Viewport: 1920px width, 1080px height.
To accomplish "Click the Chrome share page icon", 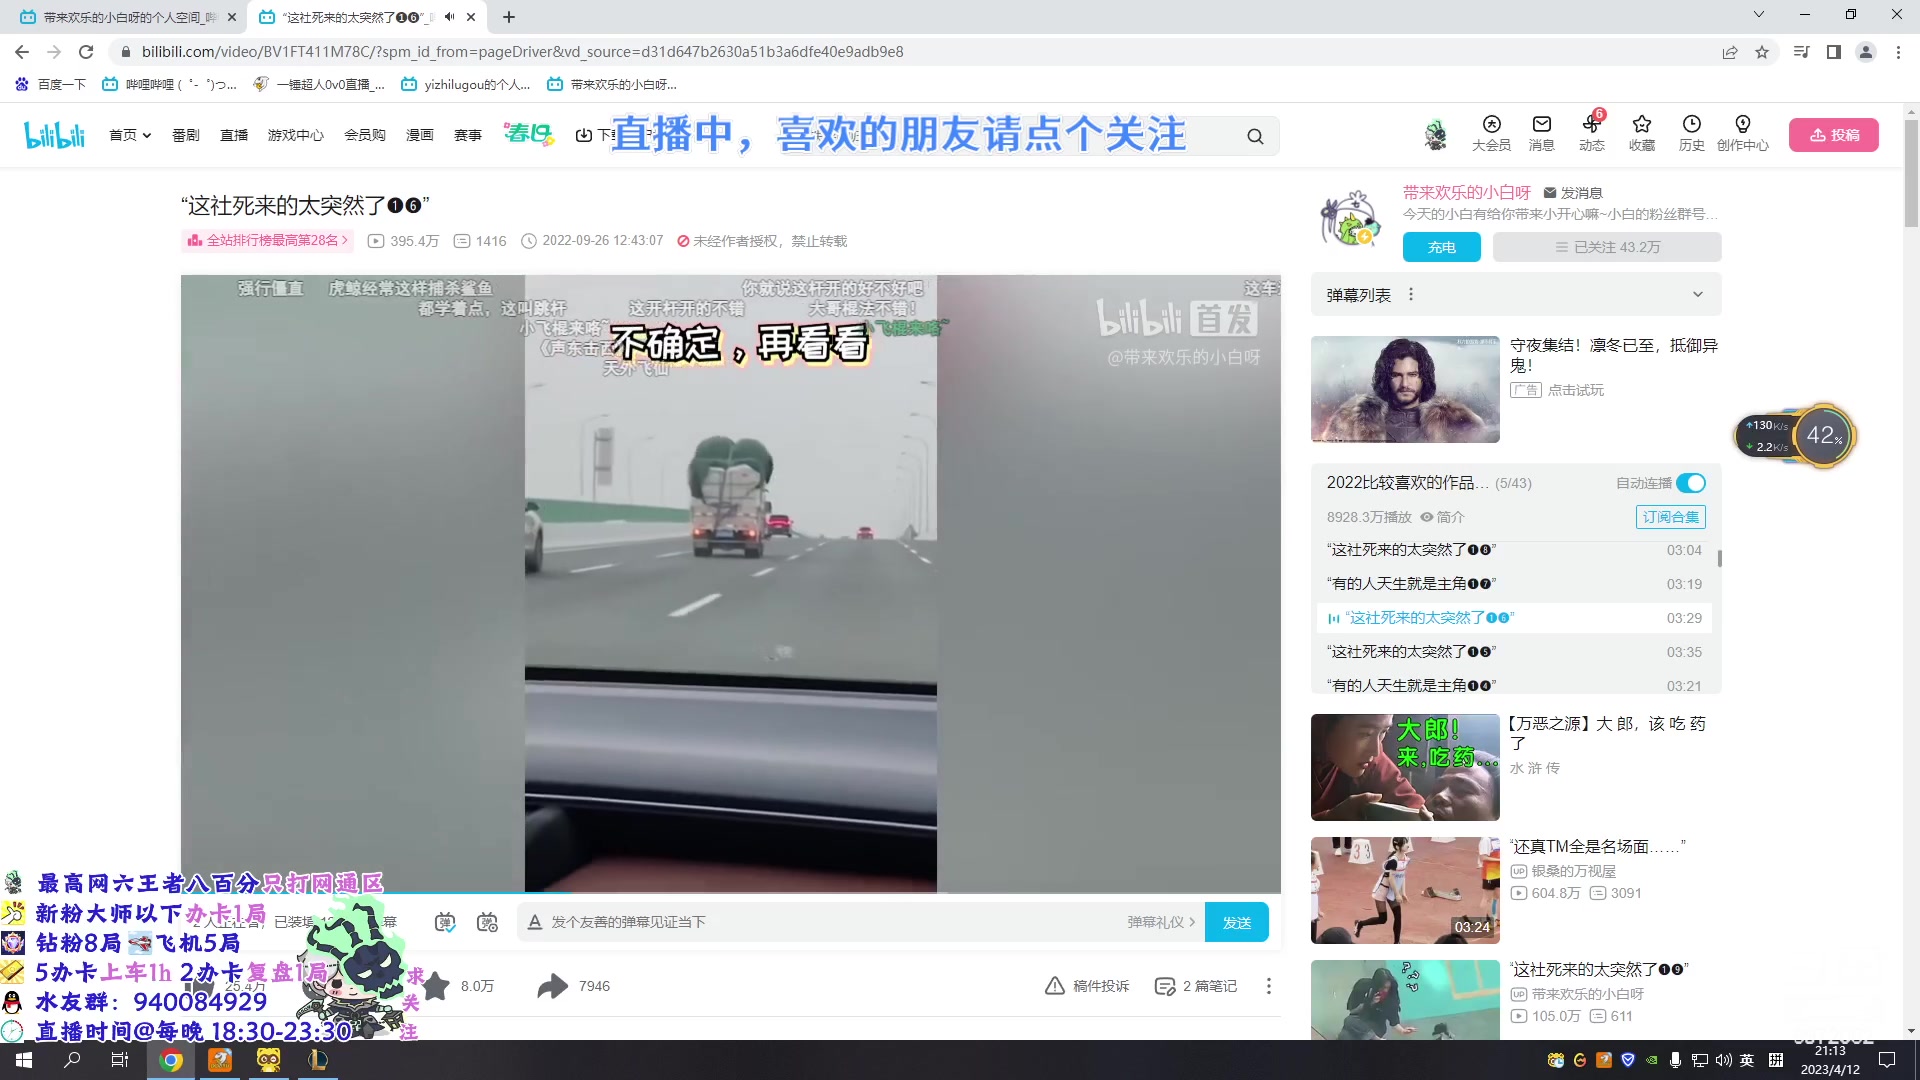I will (x=1730, y=52).
